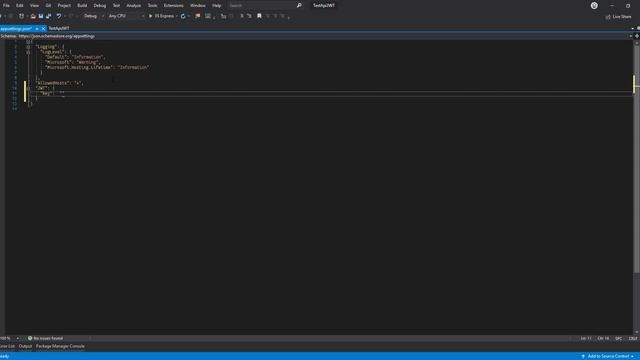
Task: Click Add to Source Control
Action: [x=608, y=356]
